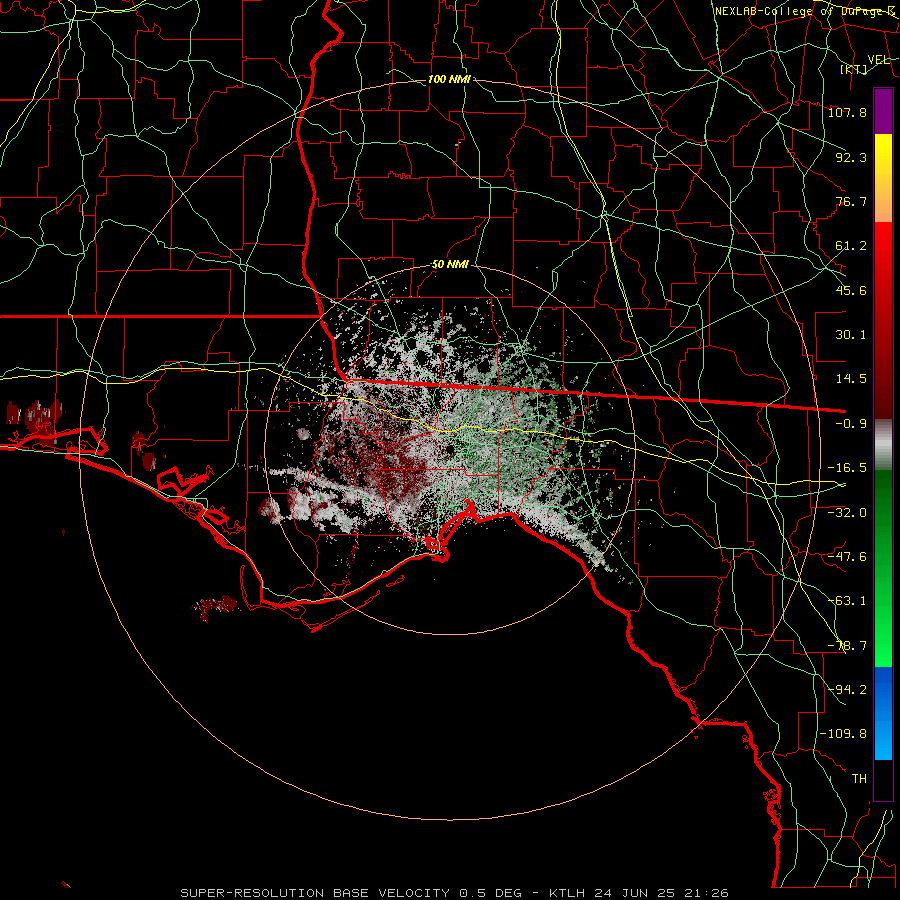Click the gray near-zero band of the color bar
This screenshot has width=900, height=900.
[883, 445]
